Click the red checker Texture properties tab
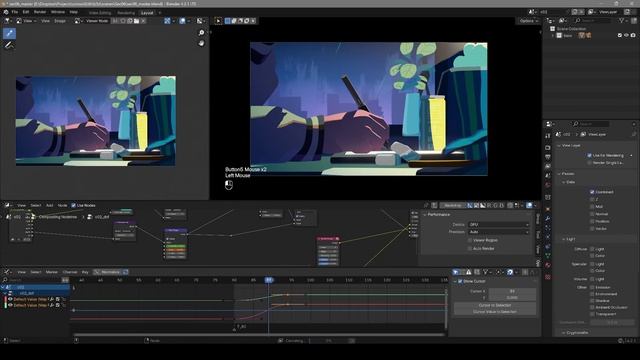 548,277
